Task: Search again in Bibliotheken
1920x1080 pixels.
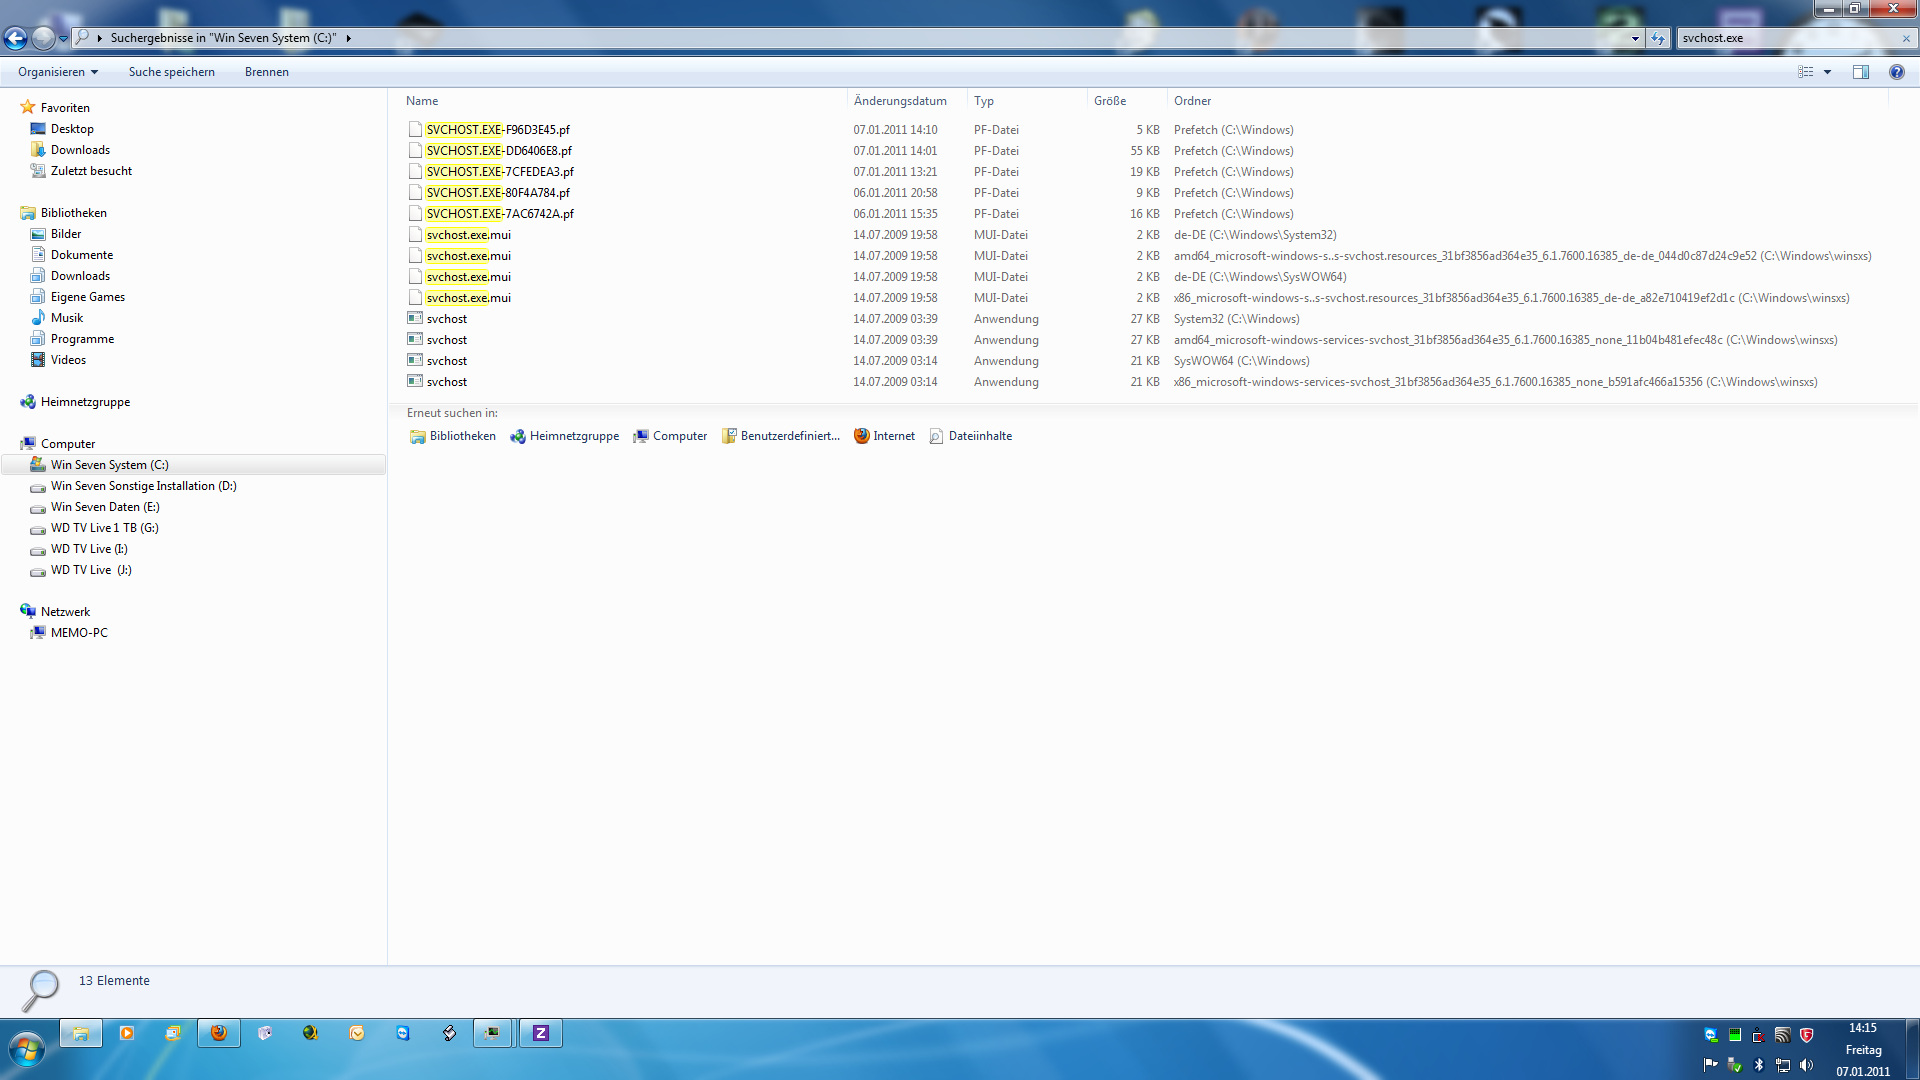Action: coord(452,436)
